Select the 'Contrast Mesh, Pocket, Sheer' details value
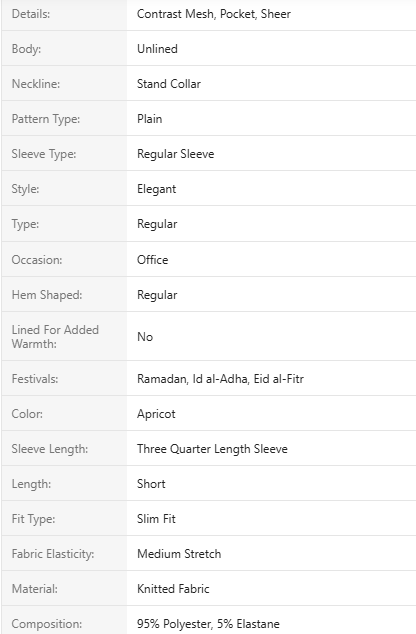The width and height of the screenshot is (416, 634). [213, 14]
